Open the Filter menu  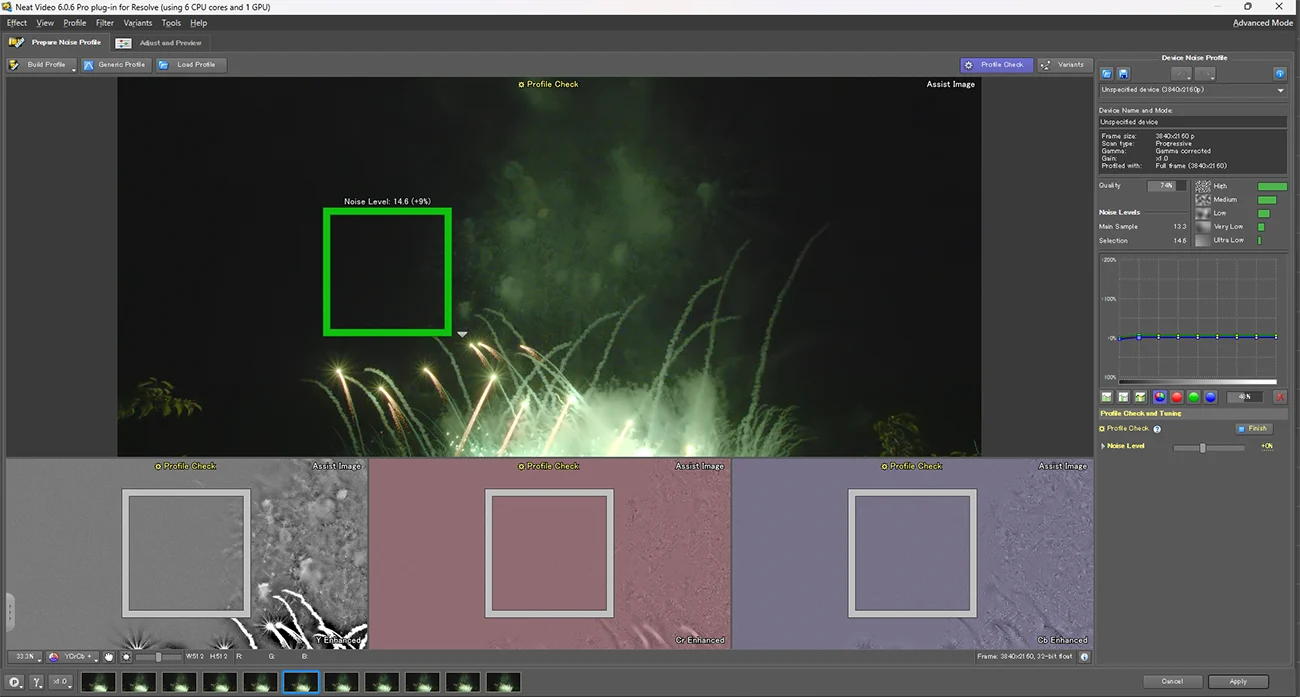coord(105,23)
